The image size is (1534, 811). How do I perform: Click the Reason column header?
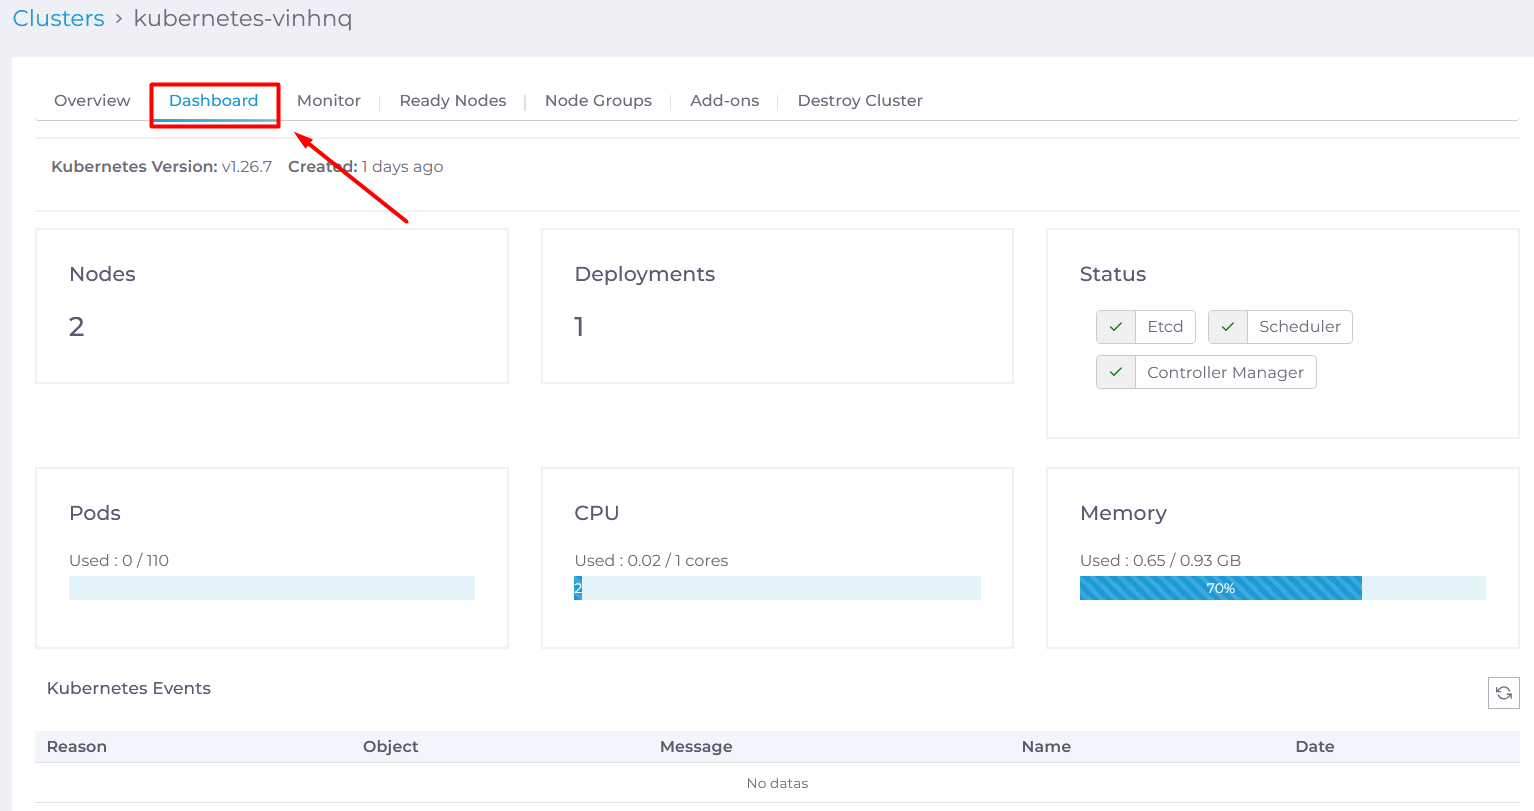[x=77, y=746]
